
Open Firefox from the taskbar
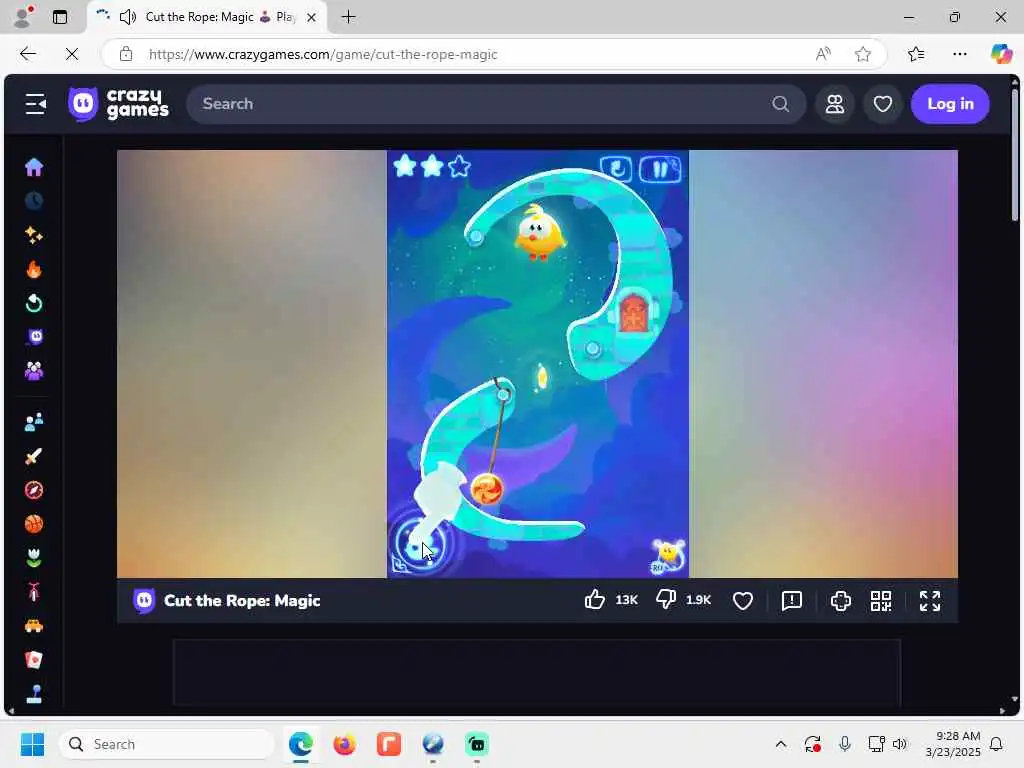tap(344, 744)
